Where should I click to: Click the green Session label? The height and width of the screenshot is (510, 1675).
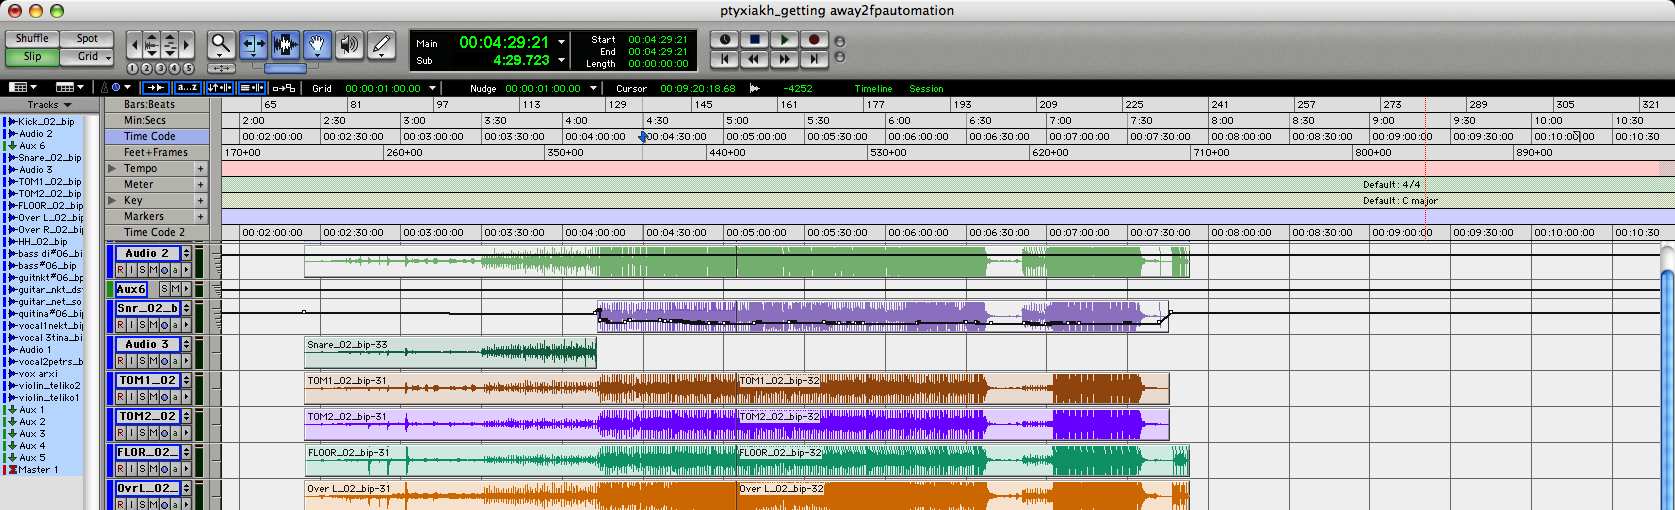click(926, 88)
